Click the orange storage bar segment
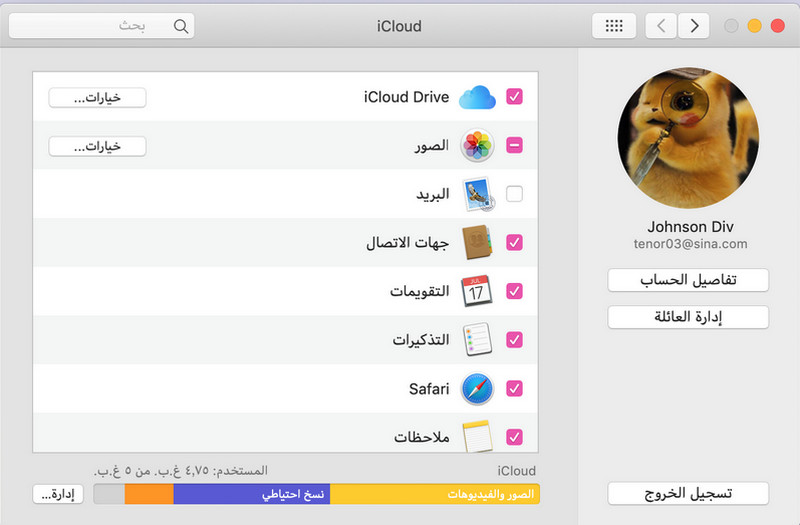The height and width of the screenshot is (525, 800). (149, 494)
